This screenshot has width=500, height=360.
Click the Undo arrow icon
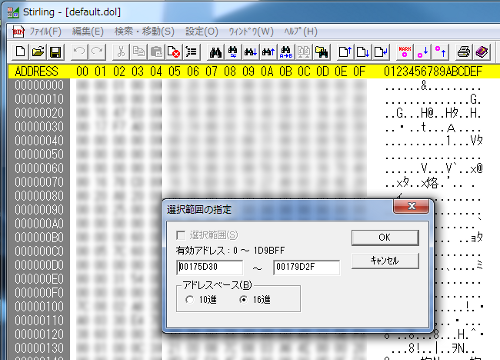79,52
